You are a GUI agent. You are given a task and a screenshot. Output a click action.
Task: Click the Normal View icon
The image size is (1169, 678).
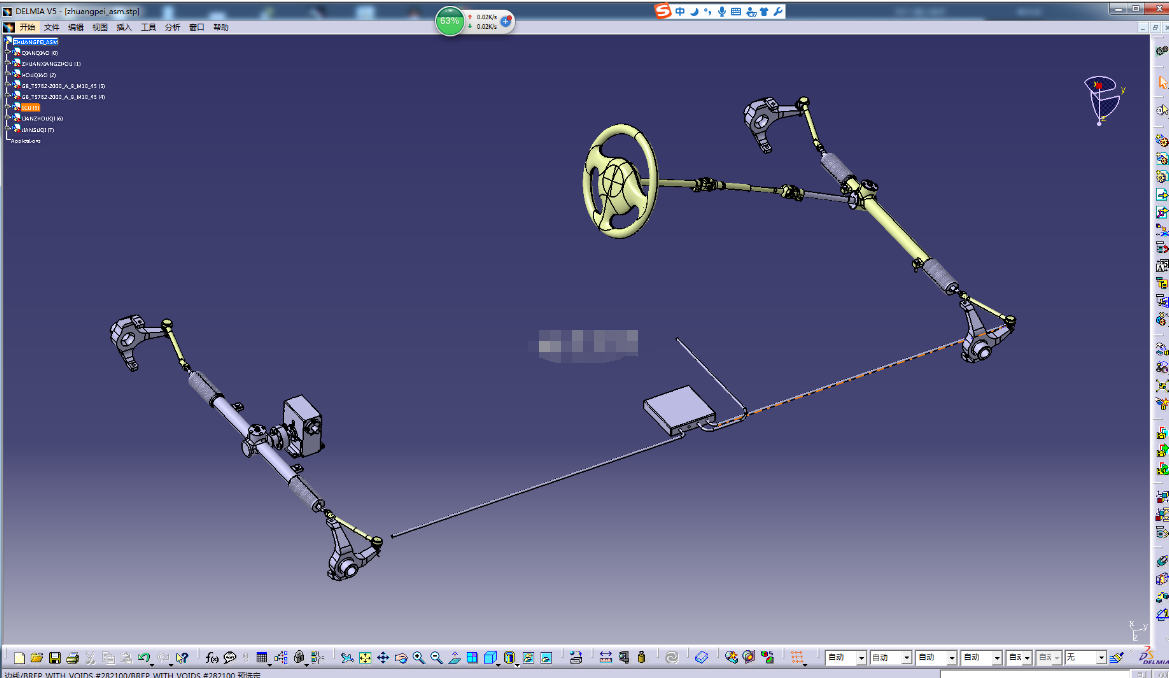coord(455,658)
